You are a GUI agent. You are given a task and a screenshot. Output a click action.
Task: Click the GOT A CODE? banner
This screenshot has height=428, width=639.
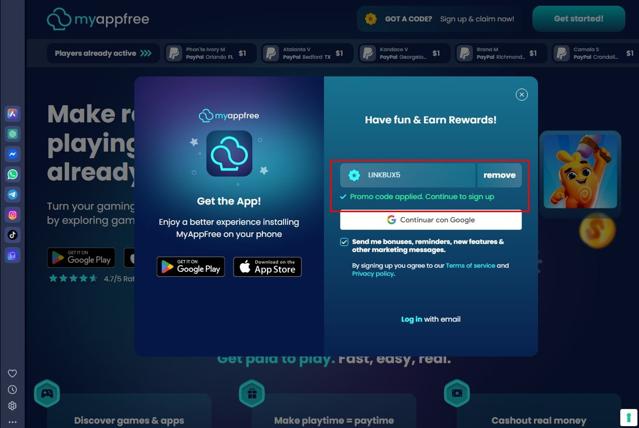441,19
